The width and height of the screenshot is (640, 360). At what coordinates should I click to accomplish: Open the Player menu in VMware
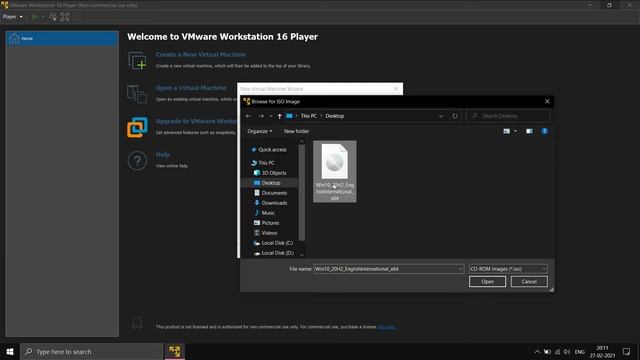(x=13, y=17)
